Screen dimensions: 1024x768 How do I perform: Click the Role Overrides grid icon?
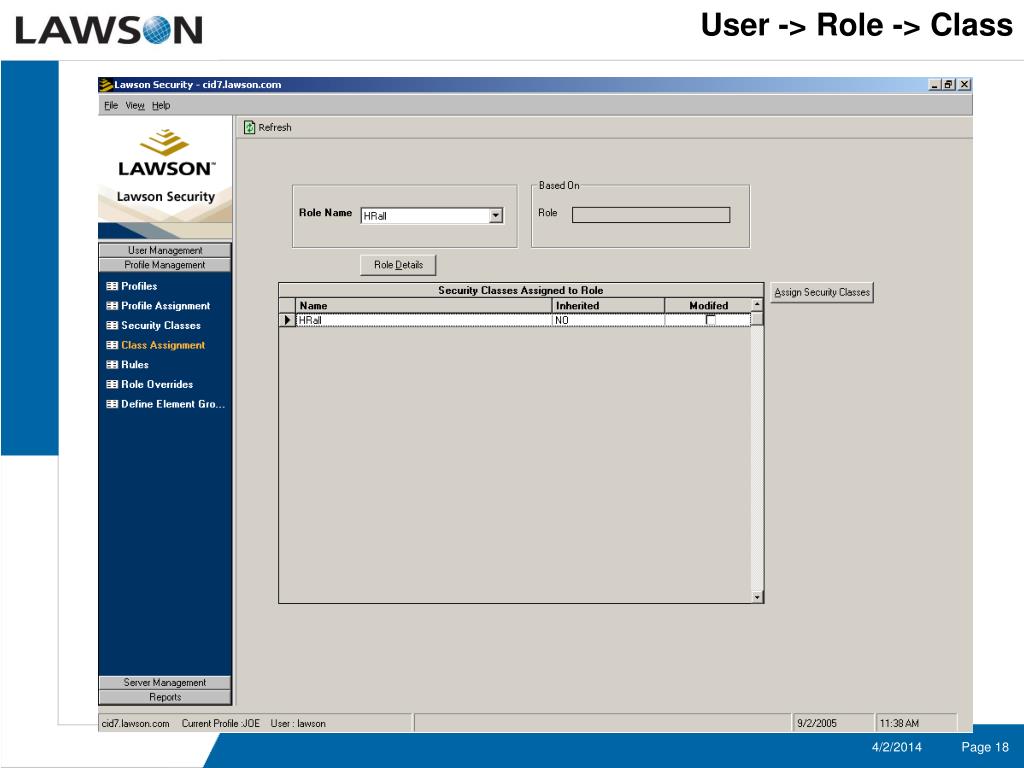[112, 384]
